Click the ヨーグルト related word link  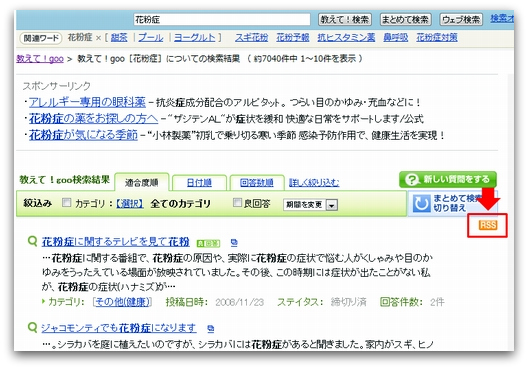click(195, 37)
